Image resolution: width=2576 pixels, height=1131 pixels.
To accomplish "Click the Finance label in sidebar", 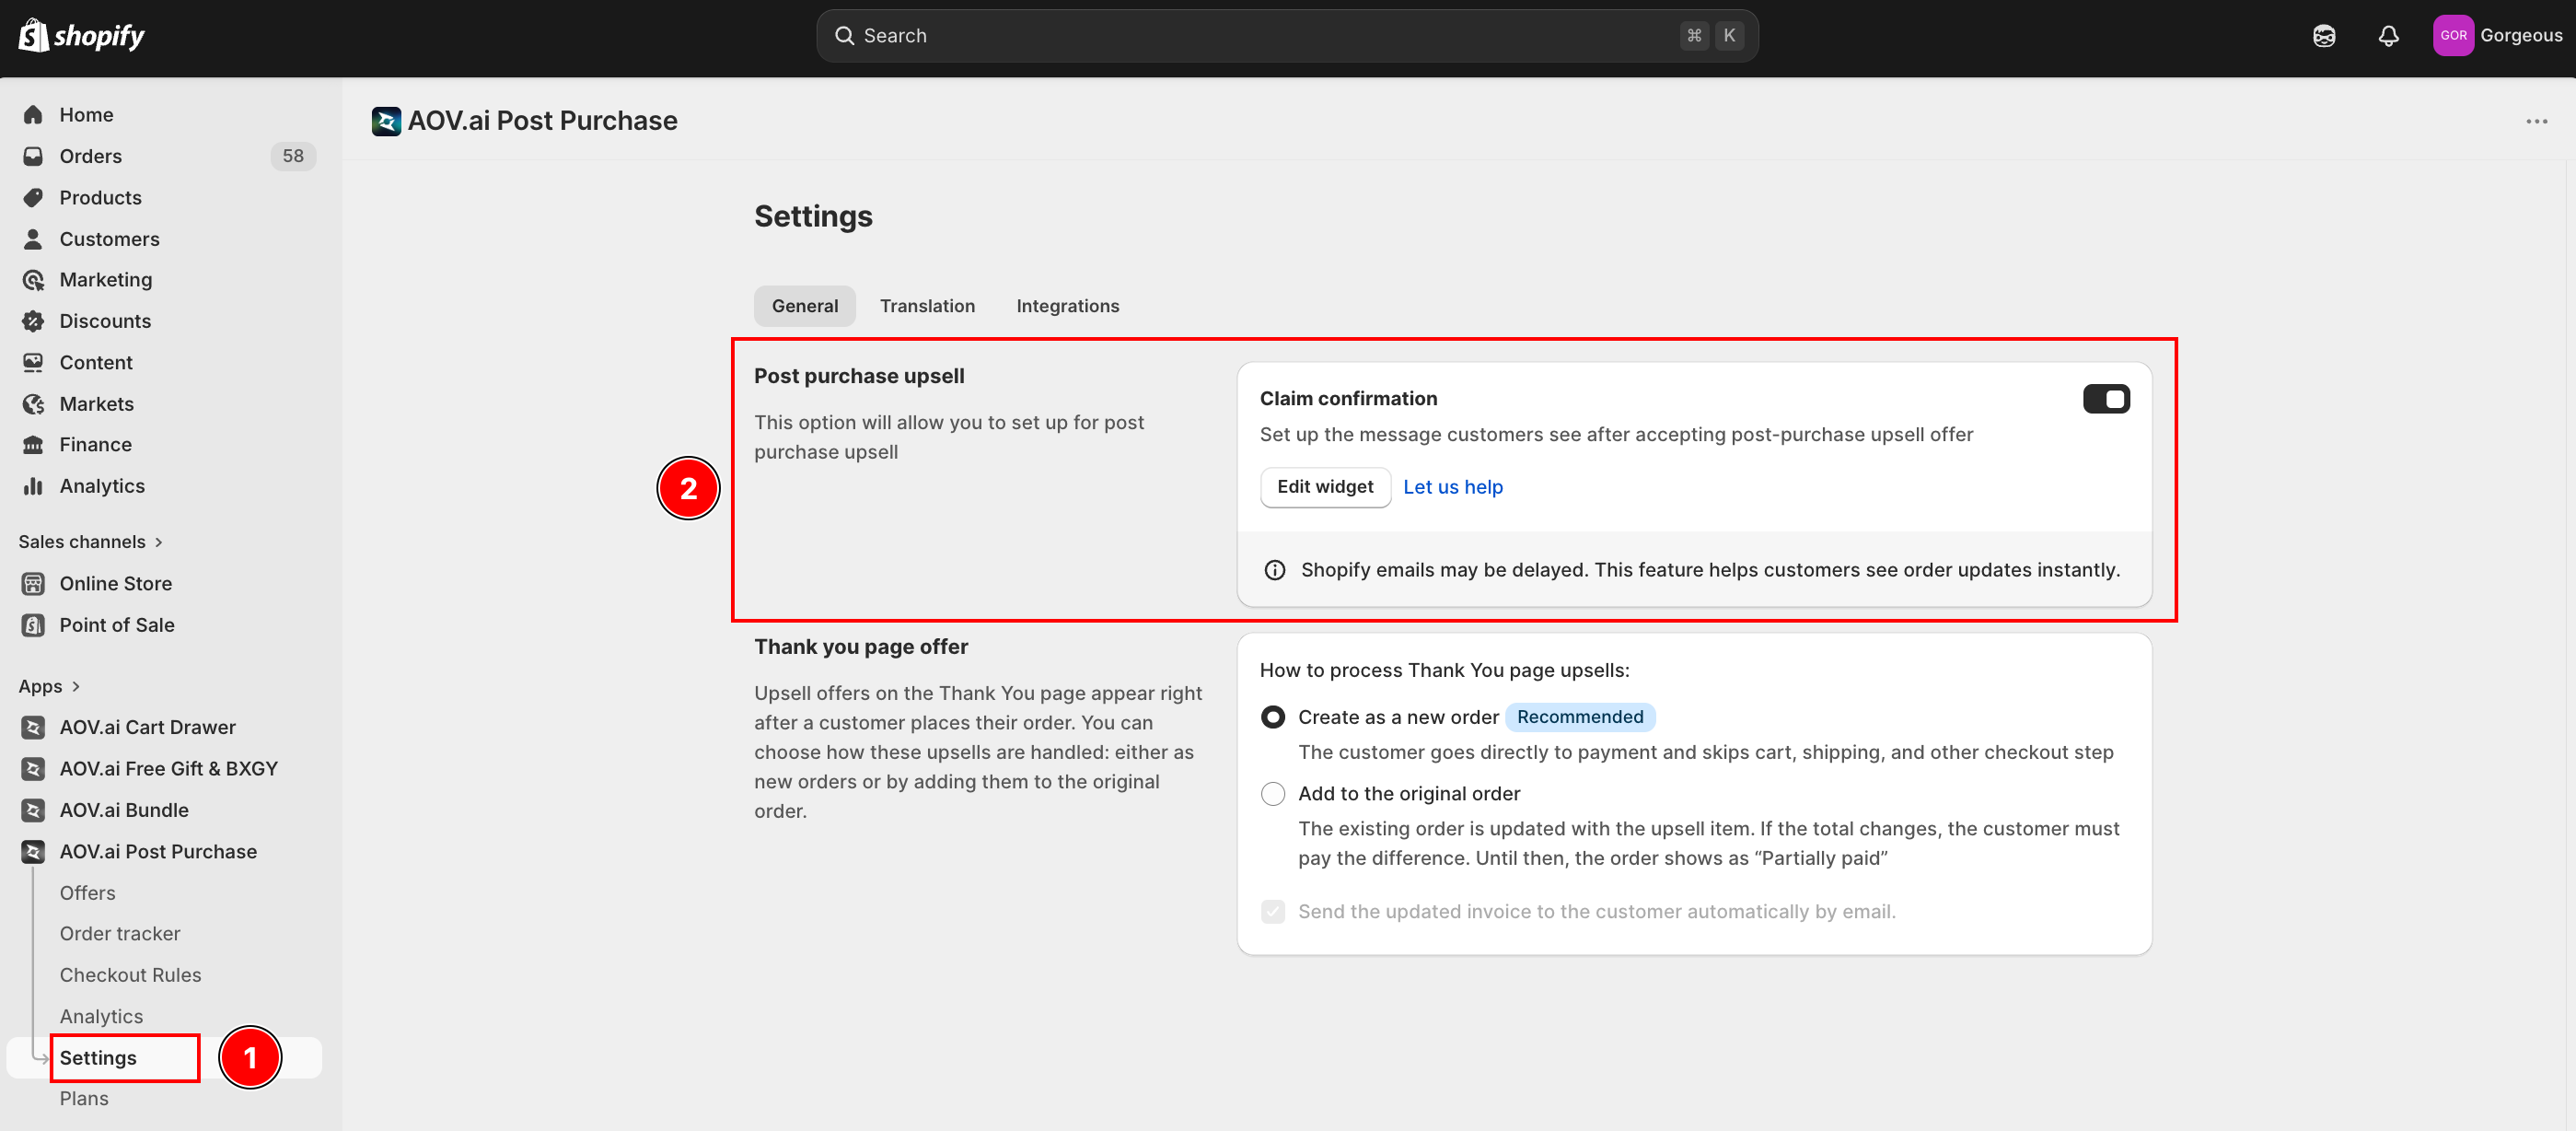I will 96,444.
